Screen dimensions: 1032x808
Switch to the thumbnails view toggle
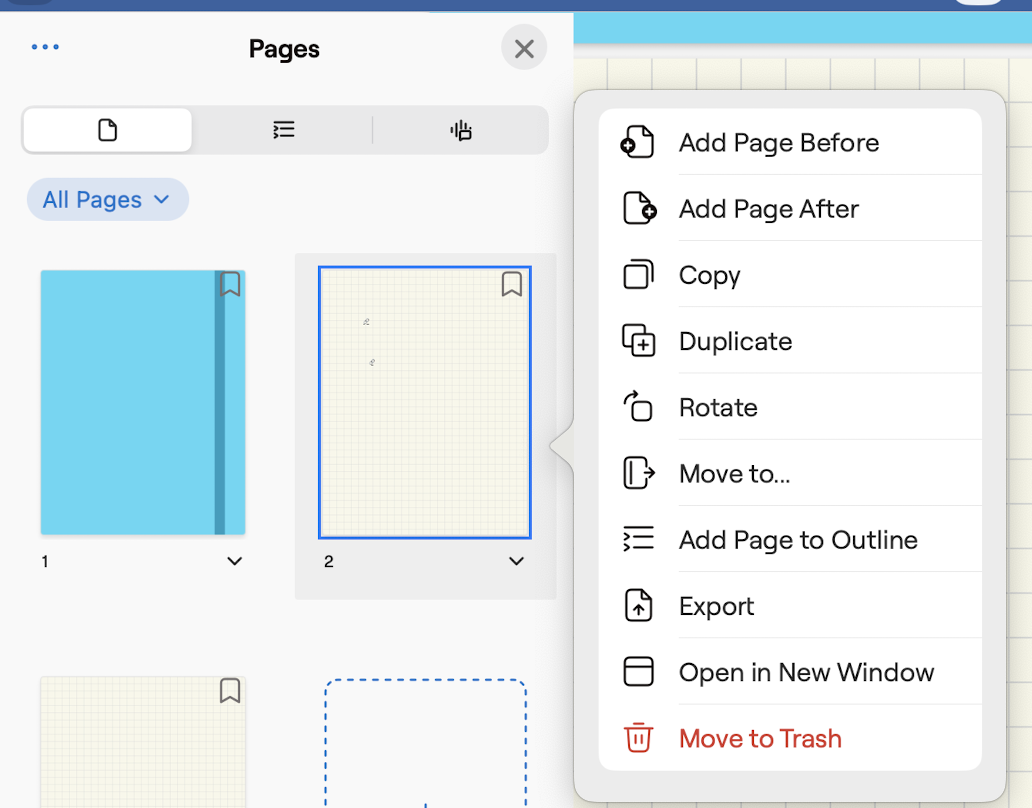click(x=106, y=130)
